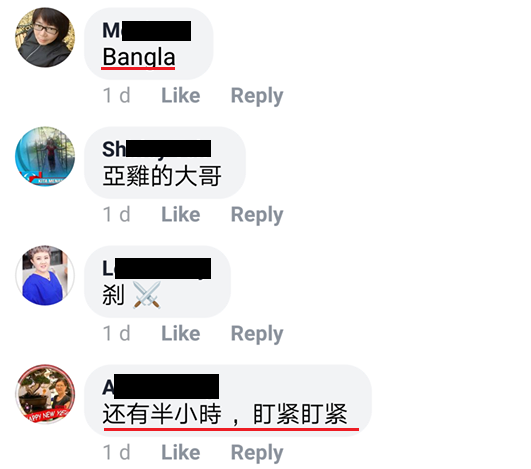This screenshot has width=531, height=469.
Task: Click timestamp below 亞雞的大哥 comment
Action: (116, 214)
